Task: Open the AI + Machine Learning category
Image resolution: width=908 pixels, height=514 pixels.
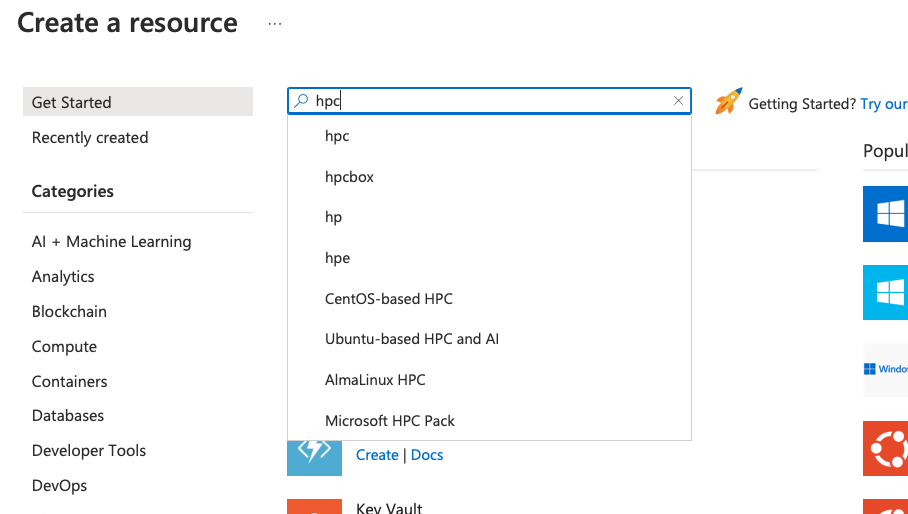Action: (111, 242)
